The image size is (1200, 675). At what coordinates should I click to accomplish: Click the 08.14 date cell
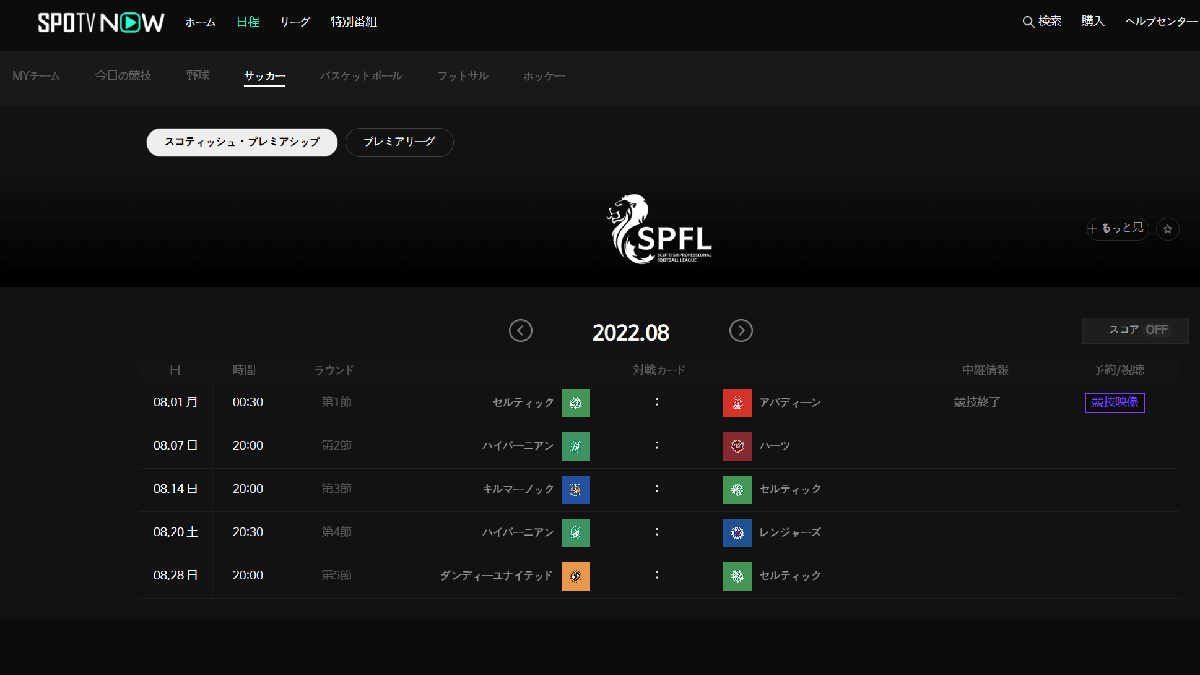pyautogui.click(x=175, y=490)
